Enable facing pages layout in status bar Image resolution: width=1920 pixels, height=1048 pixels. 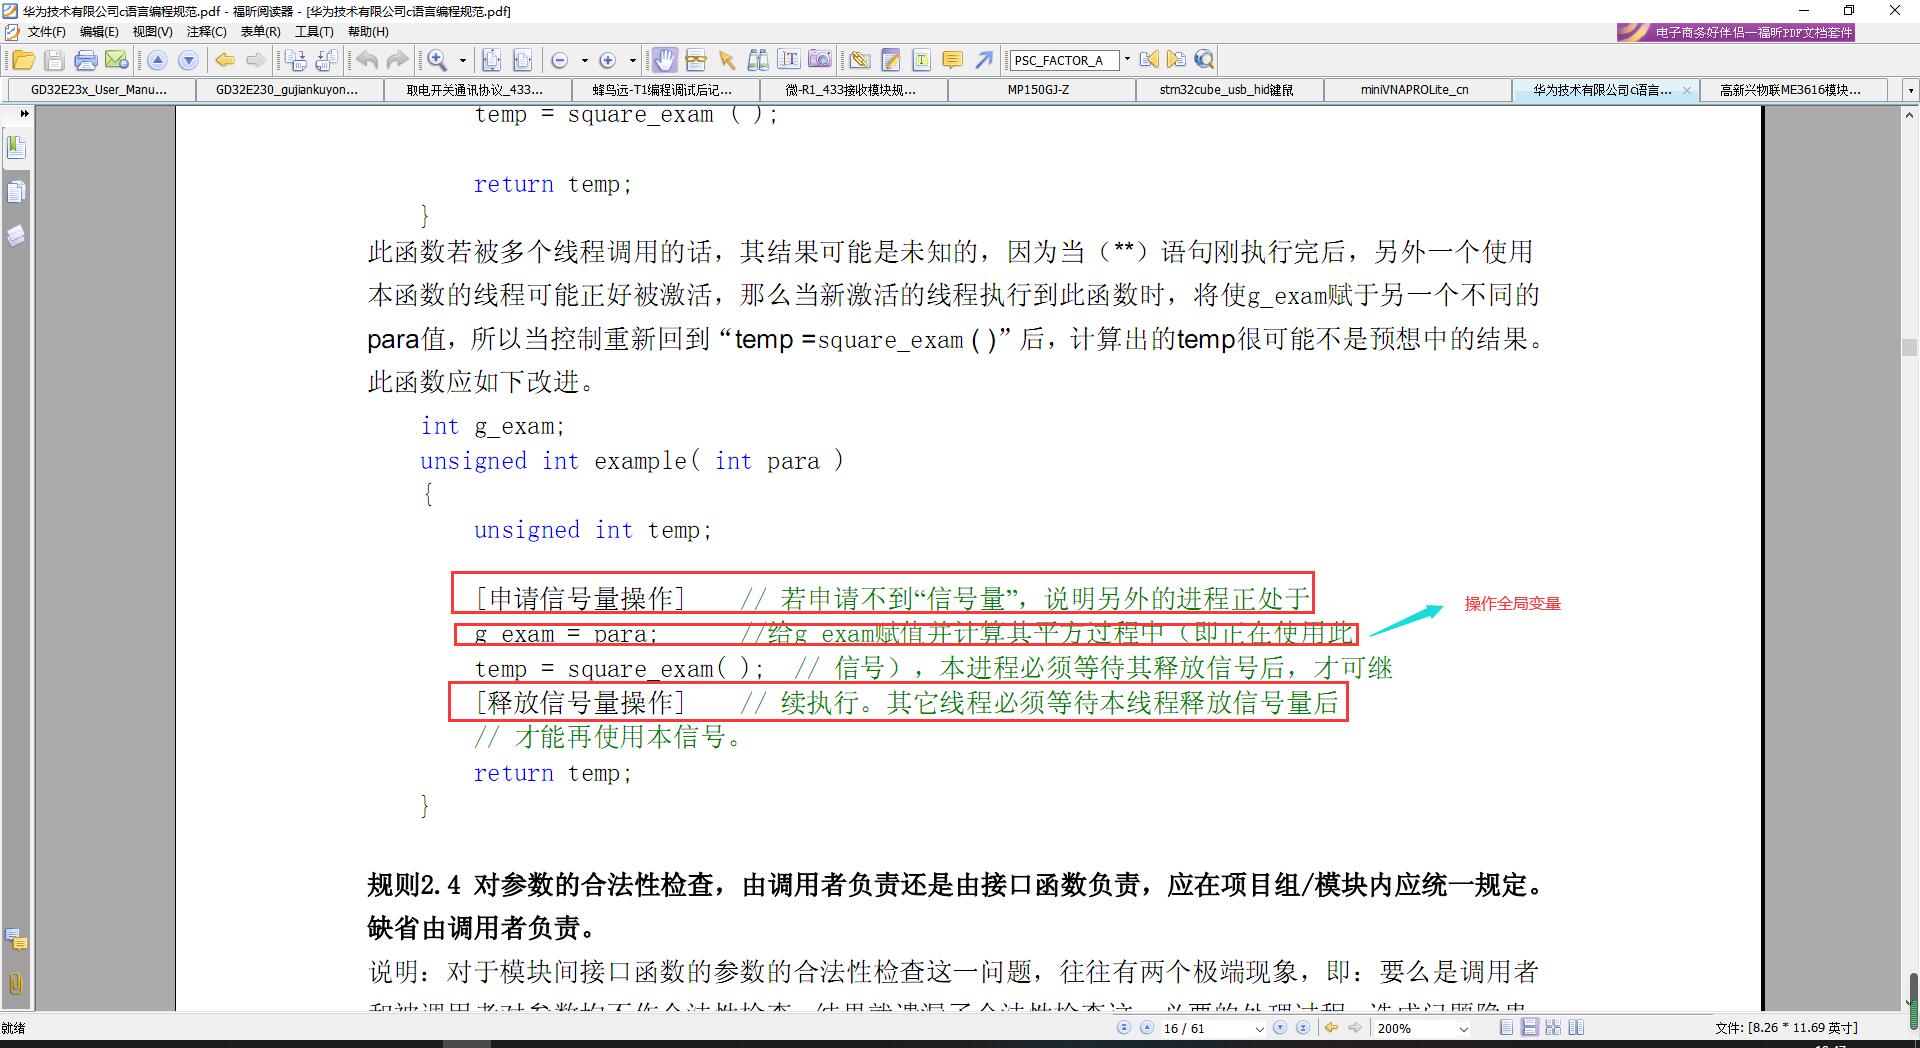(x=1577, y=1027)
